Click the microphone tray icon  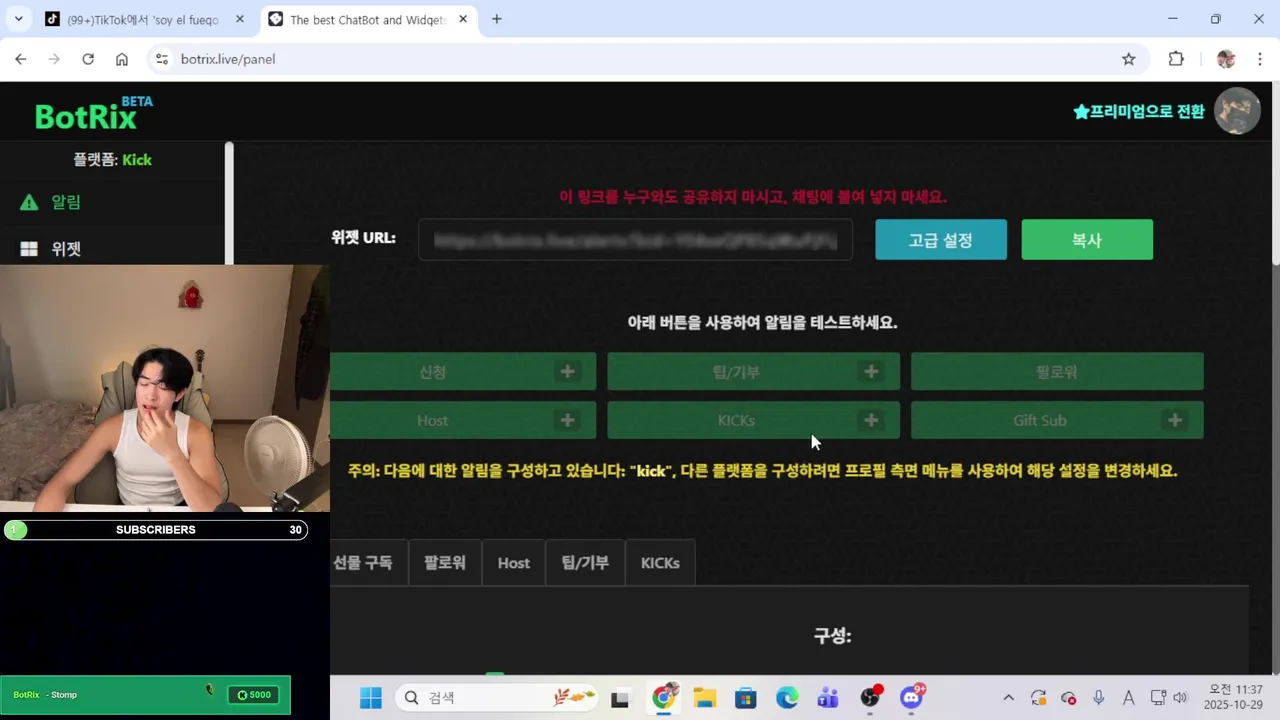(1098, 698)
